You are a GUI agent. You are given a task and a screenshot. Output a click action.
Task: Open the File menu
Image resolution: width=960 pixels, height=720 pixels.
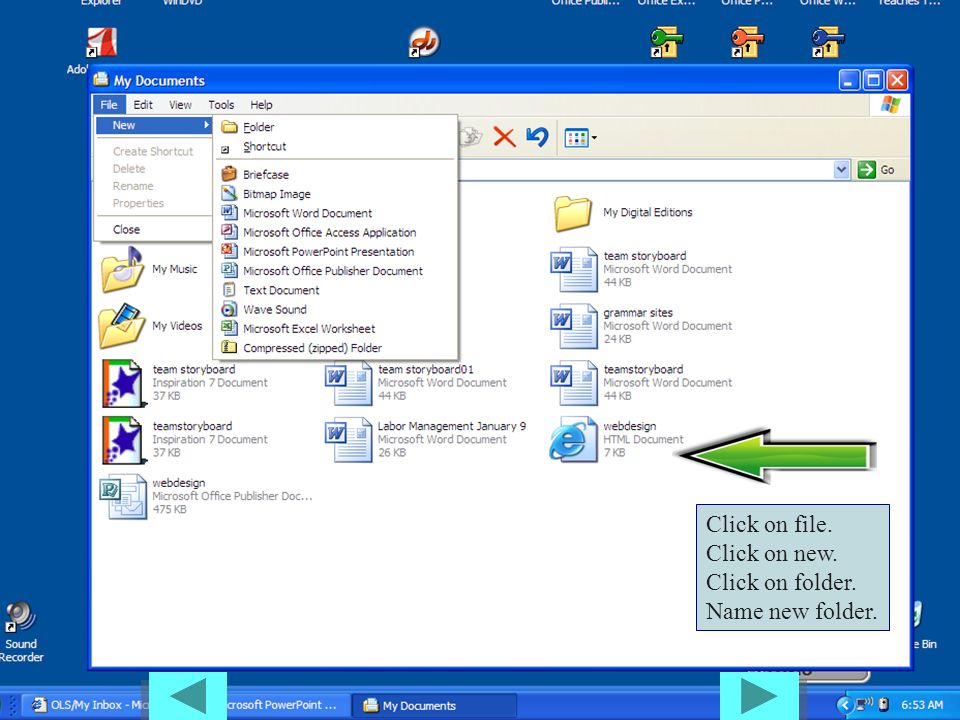coord(109,105)
